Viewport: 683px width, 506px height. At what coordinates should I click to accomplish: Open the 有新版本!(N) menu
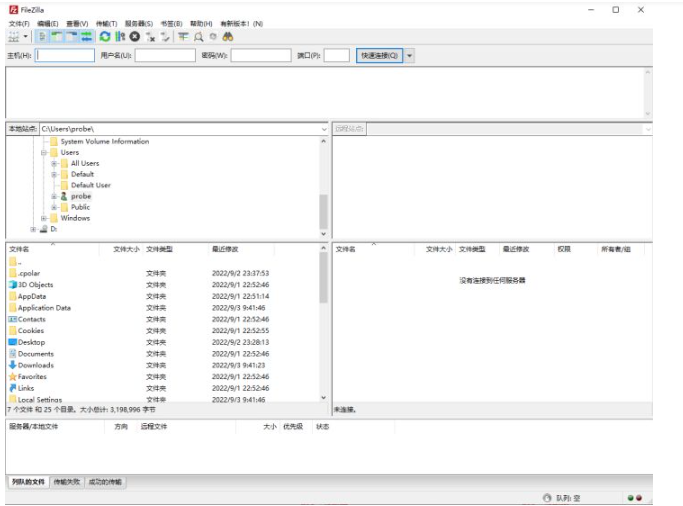(242, 24)
